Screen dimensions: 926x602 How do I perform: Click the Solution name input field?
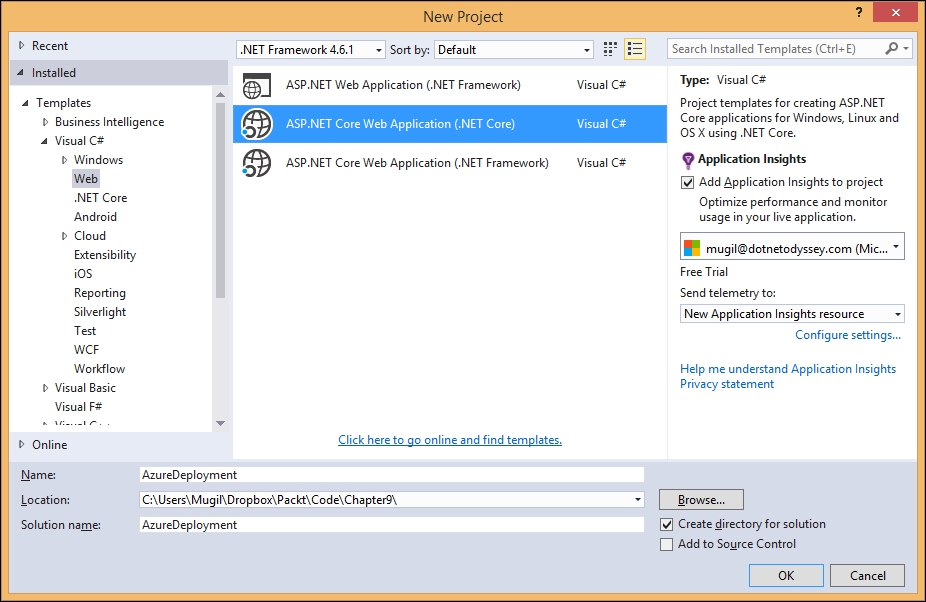point(392,525)
